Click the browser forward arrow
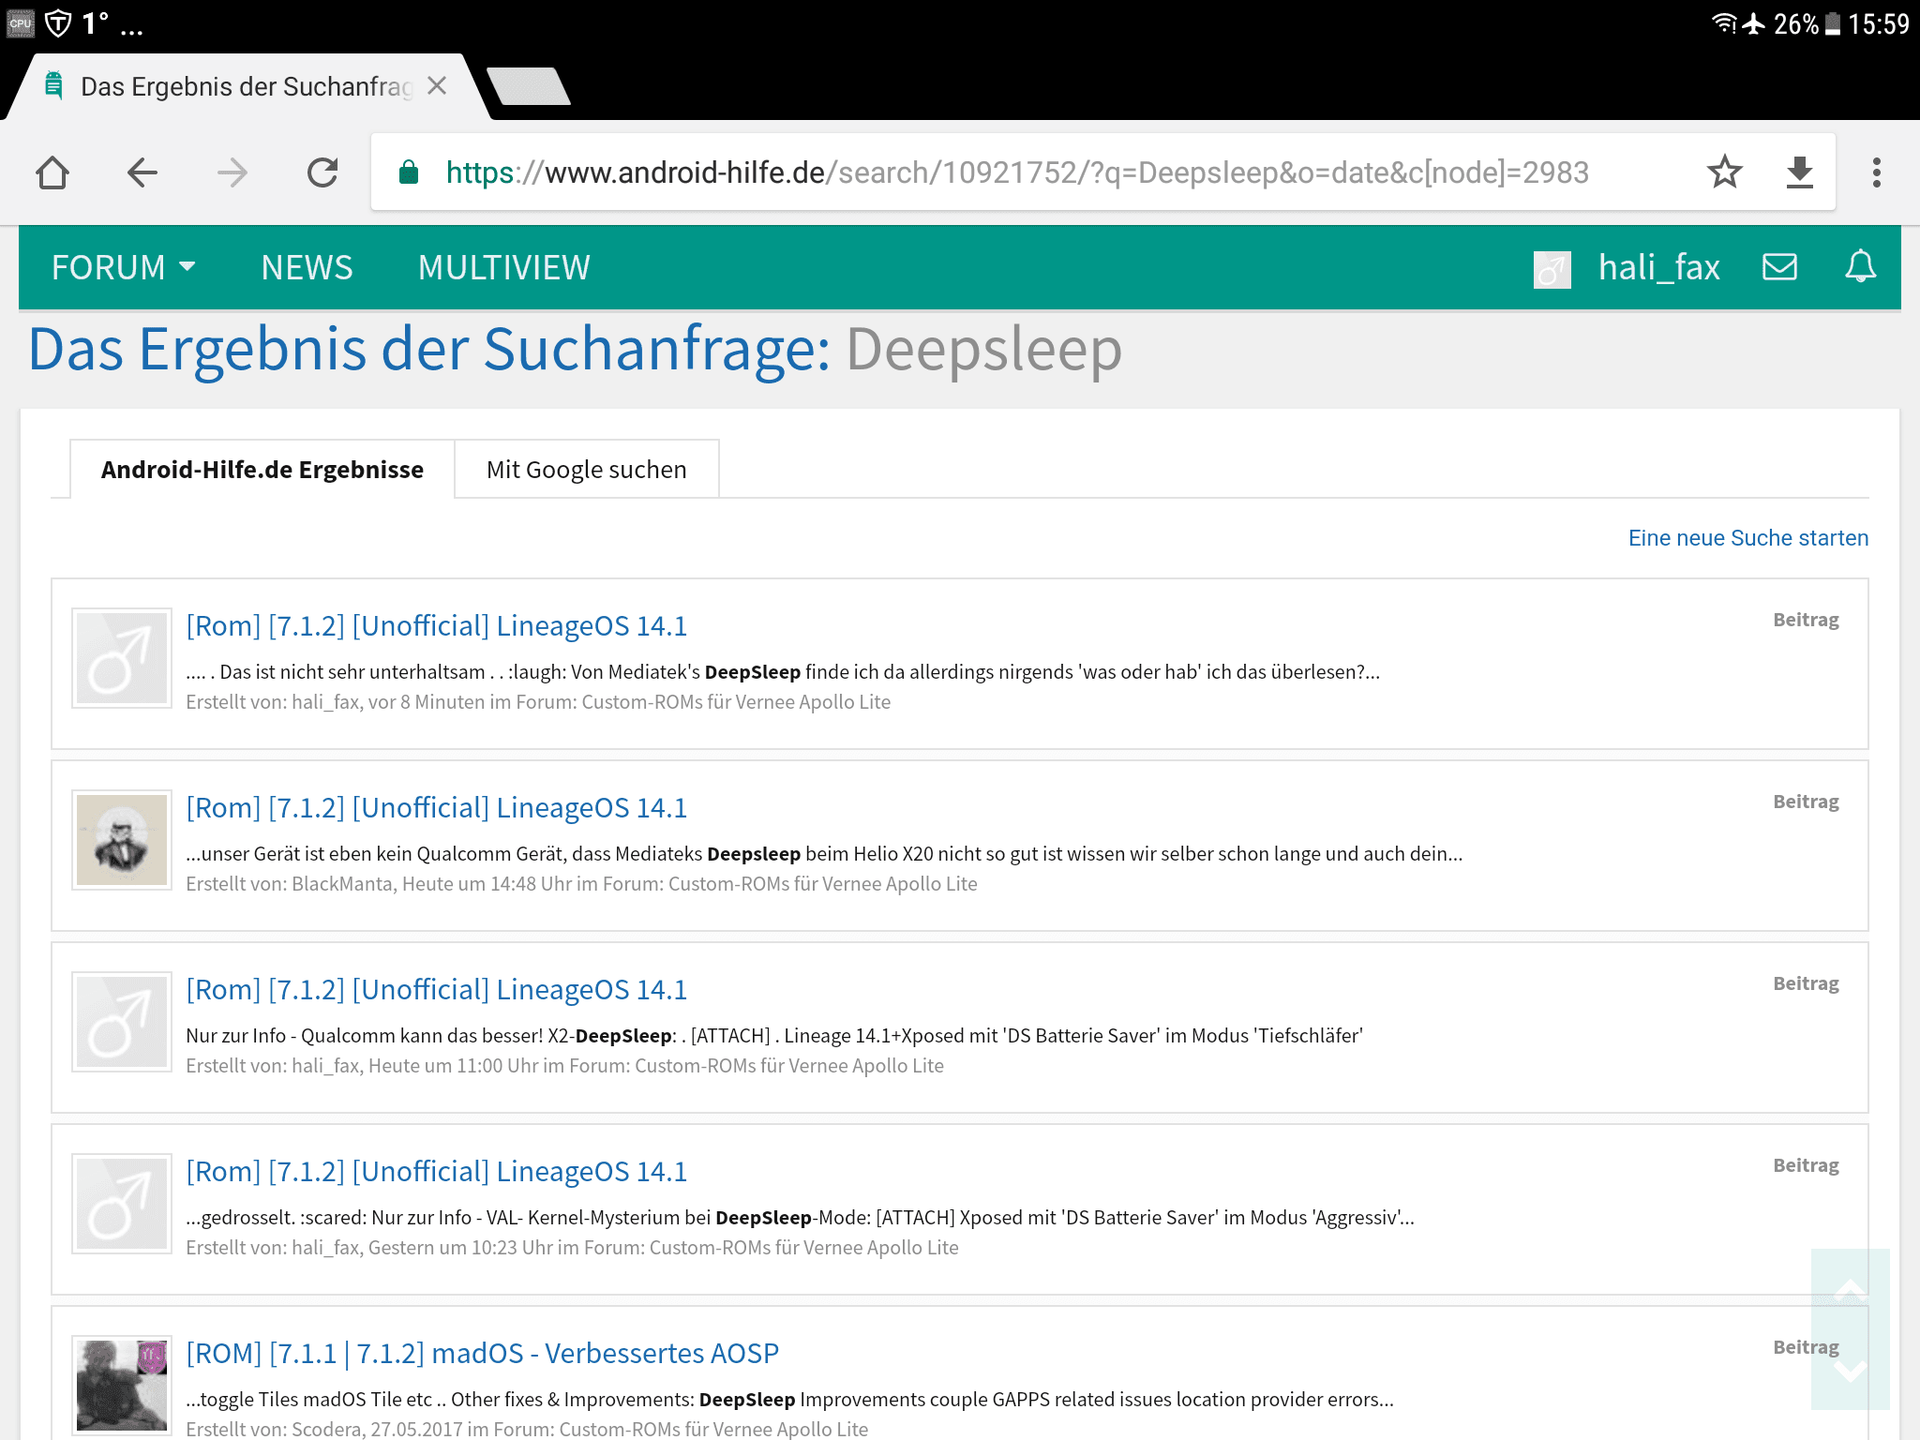The width and height of the screenshot is (1920, 1440). (232, 173)
